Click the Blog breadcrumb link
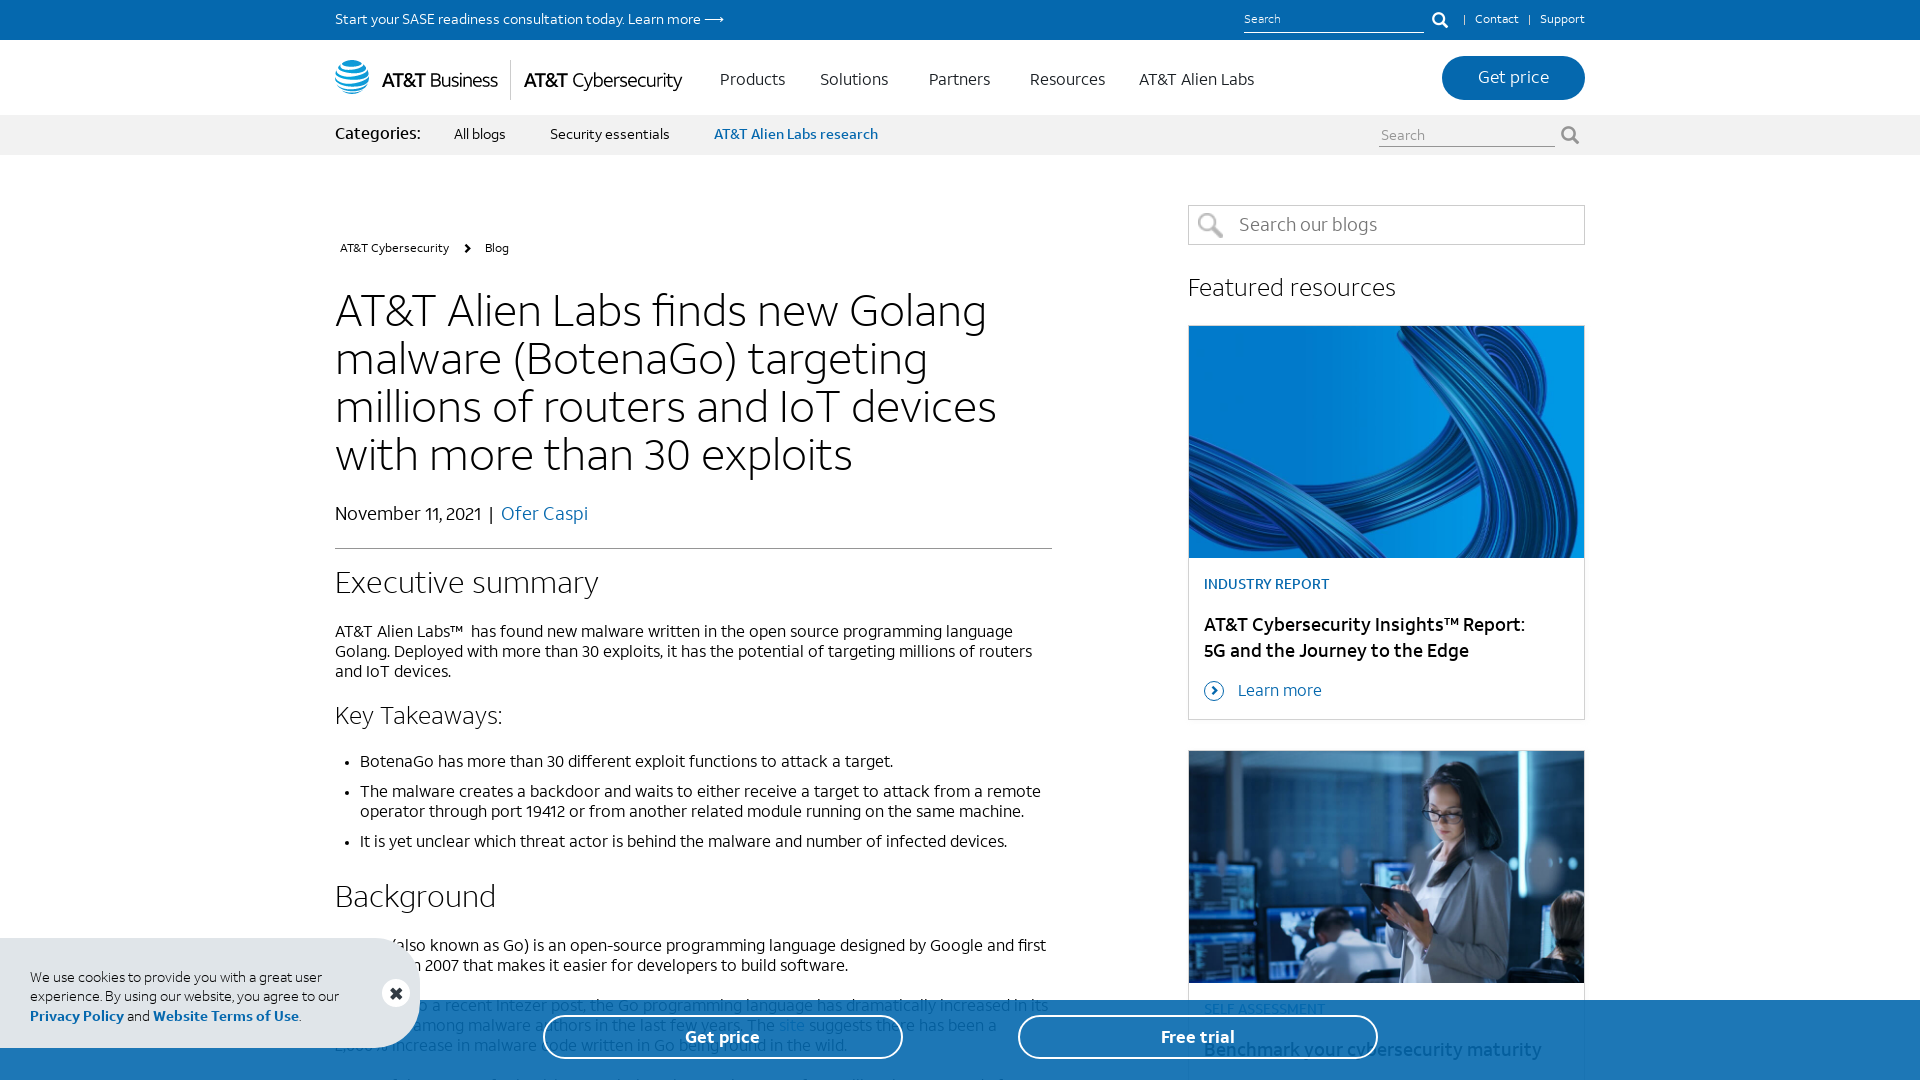 497,248
